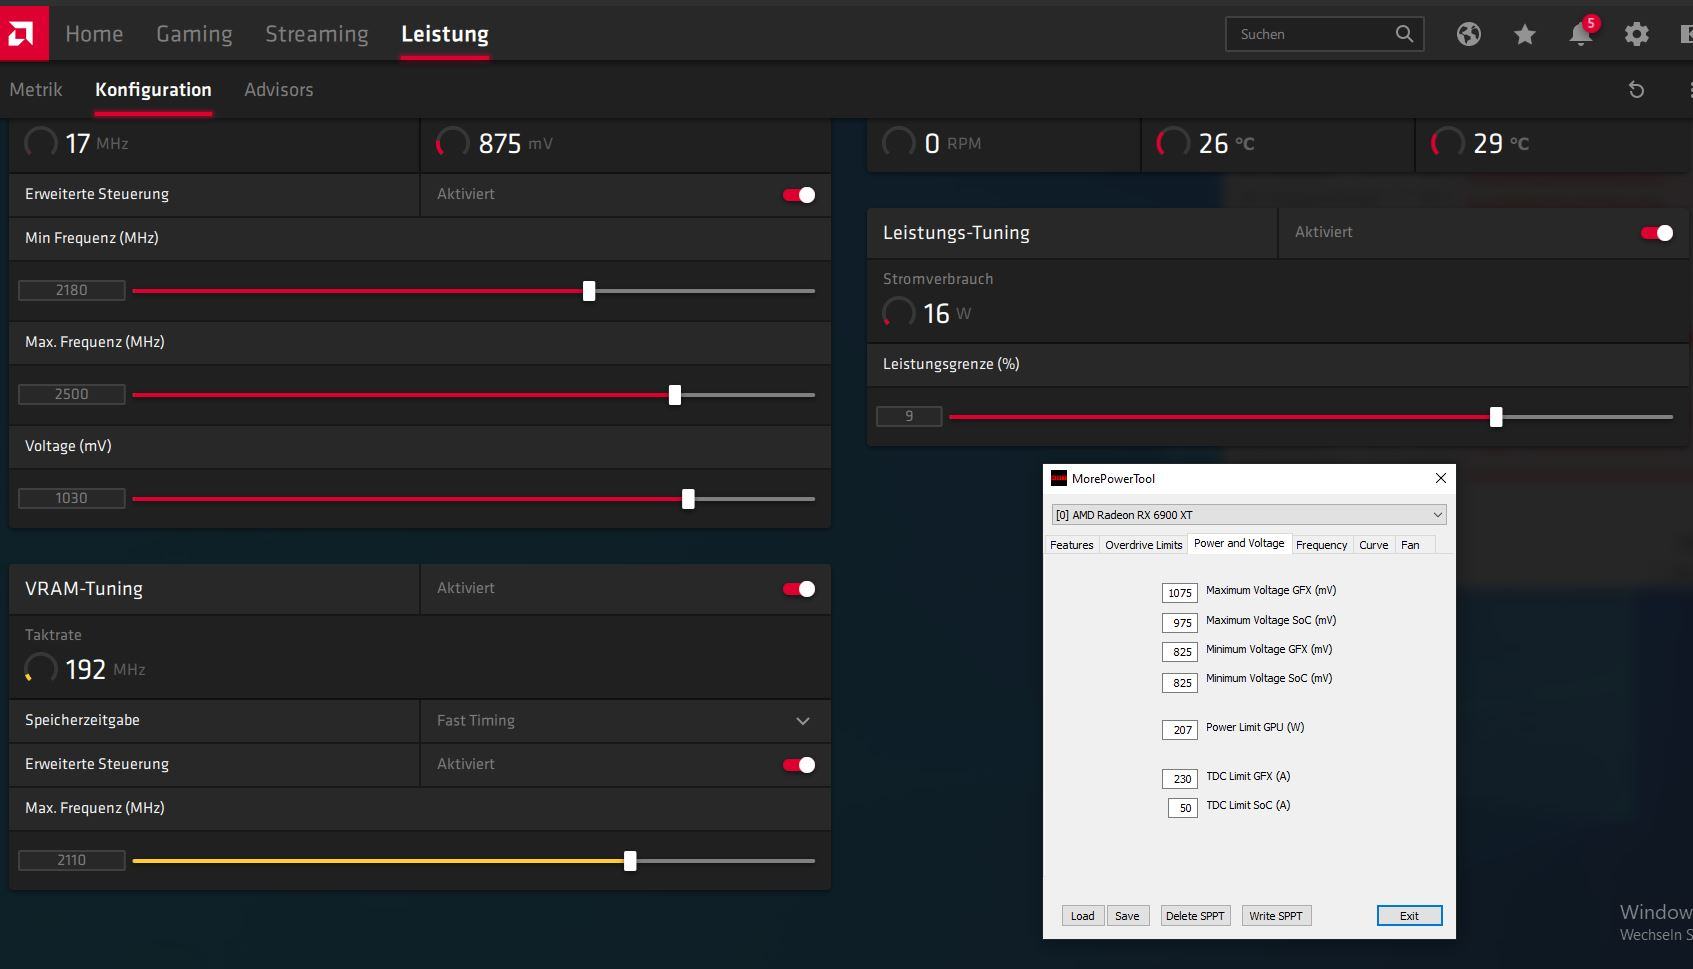
Task: Switch to Metrik subtab
Action: pos(36,90)
